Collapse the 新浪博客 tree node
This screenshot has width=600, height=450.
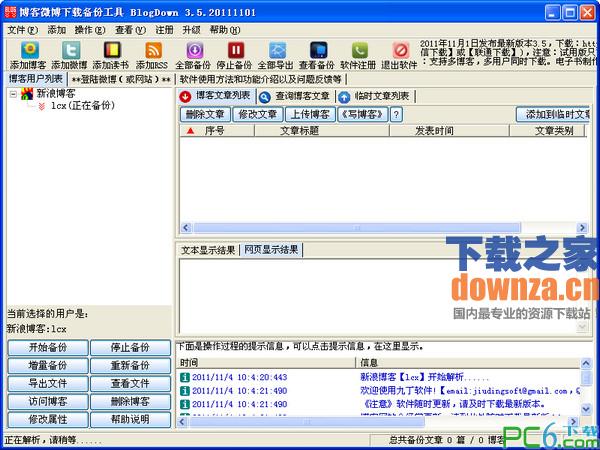click(x=13, y=93)
